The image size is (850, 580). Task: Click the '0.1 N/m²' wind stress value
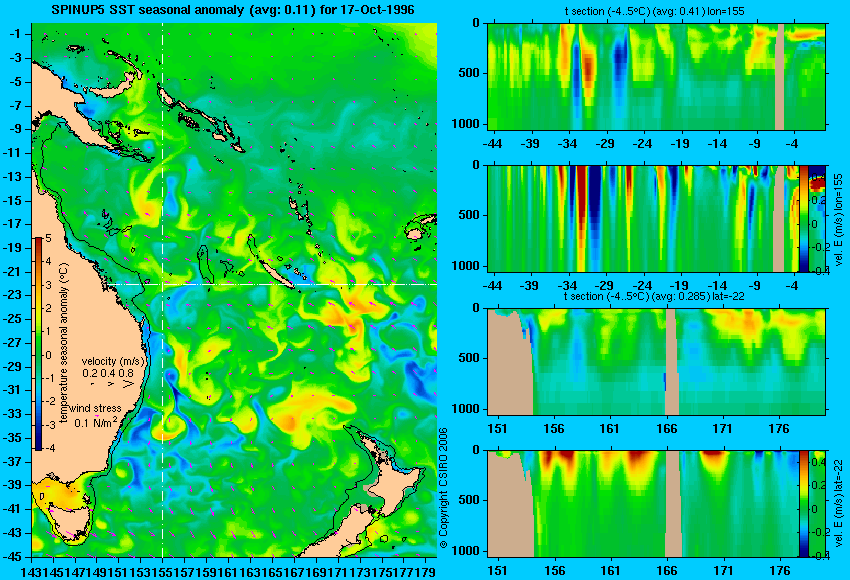point(95,422)
